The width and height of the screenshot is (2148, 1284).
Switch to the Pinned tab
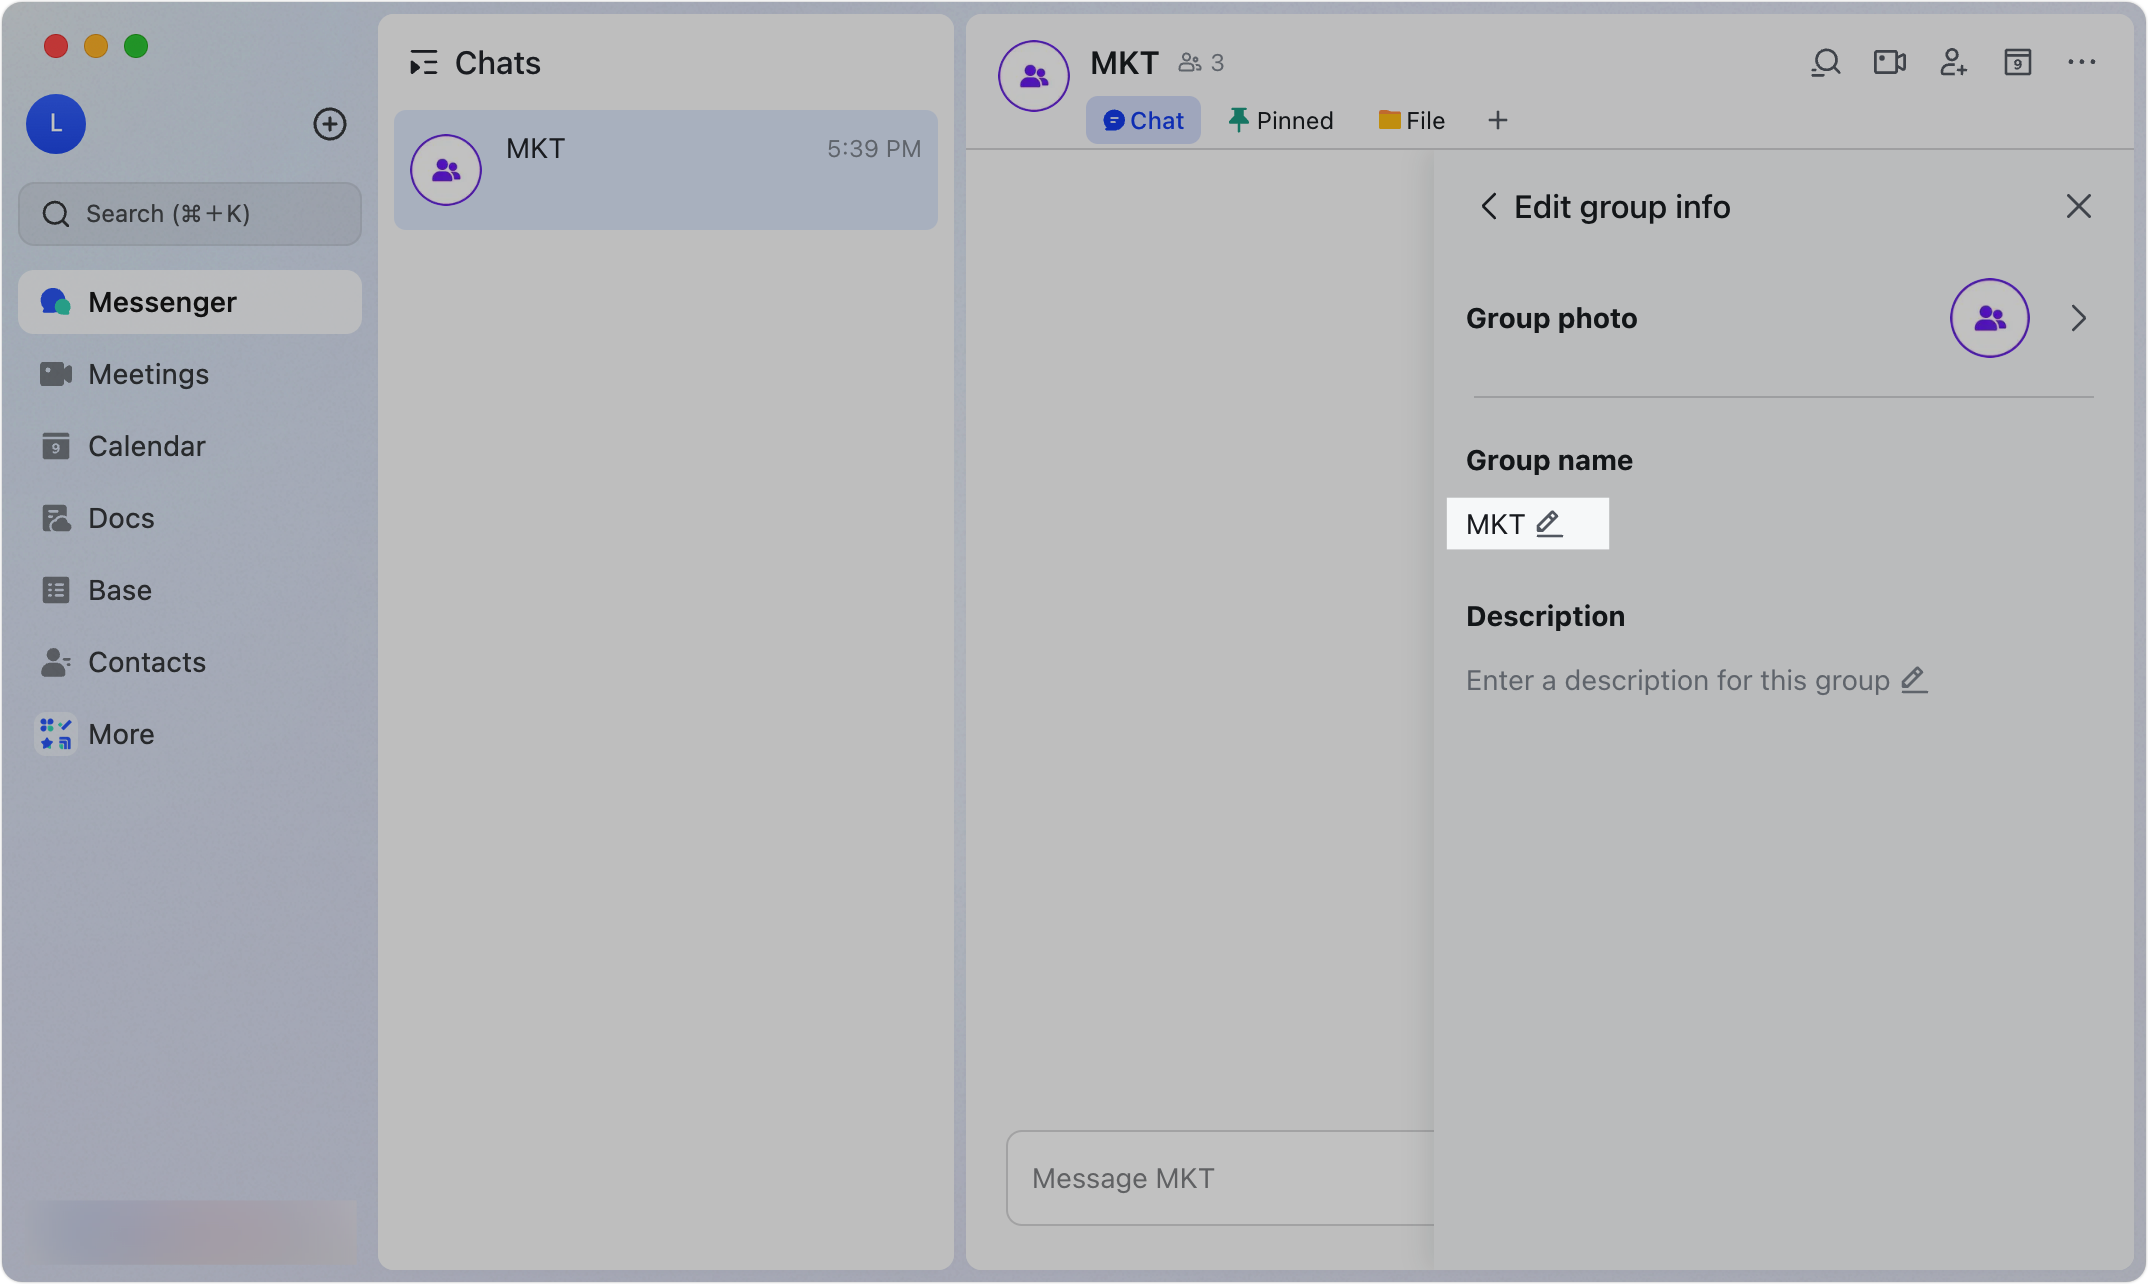click(x=1281, y=120)
